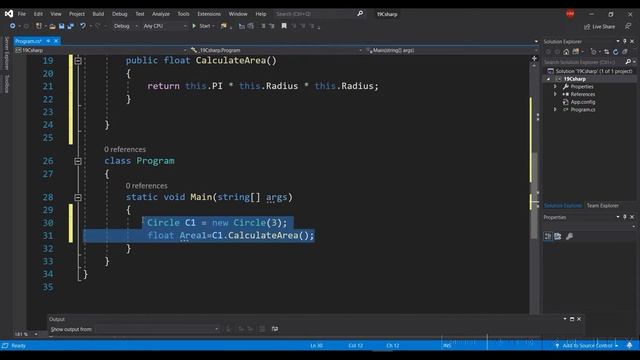Click the Refresh icon in Solution Explorer
640x360 pixels.
click(x=616, y=52)
